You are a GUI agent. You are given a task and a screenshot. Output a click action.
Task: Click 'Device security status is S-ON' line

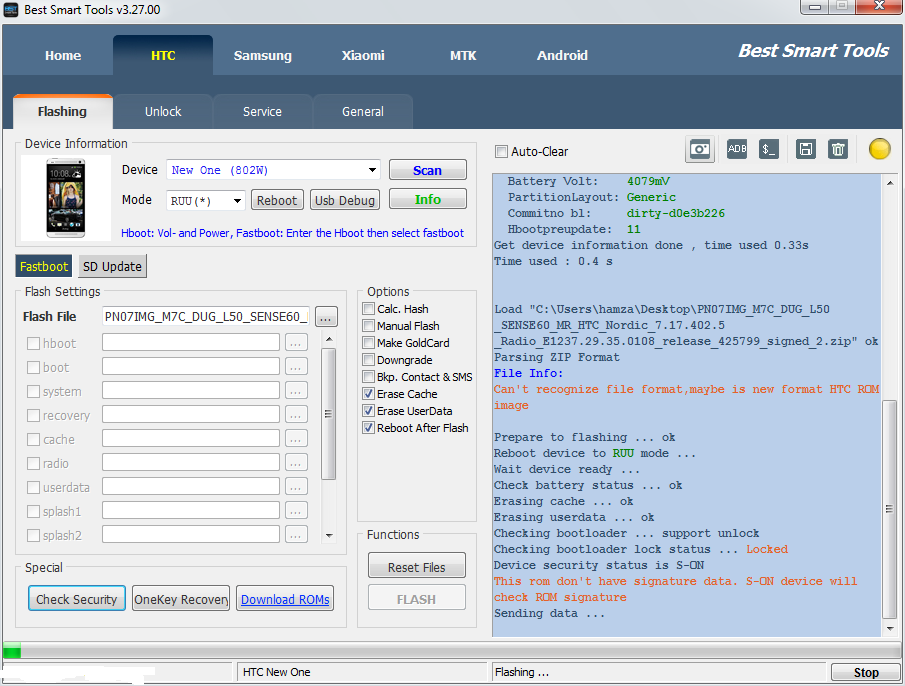pyautogui.click(x=599, y=565)
